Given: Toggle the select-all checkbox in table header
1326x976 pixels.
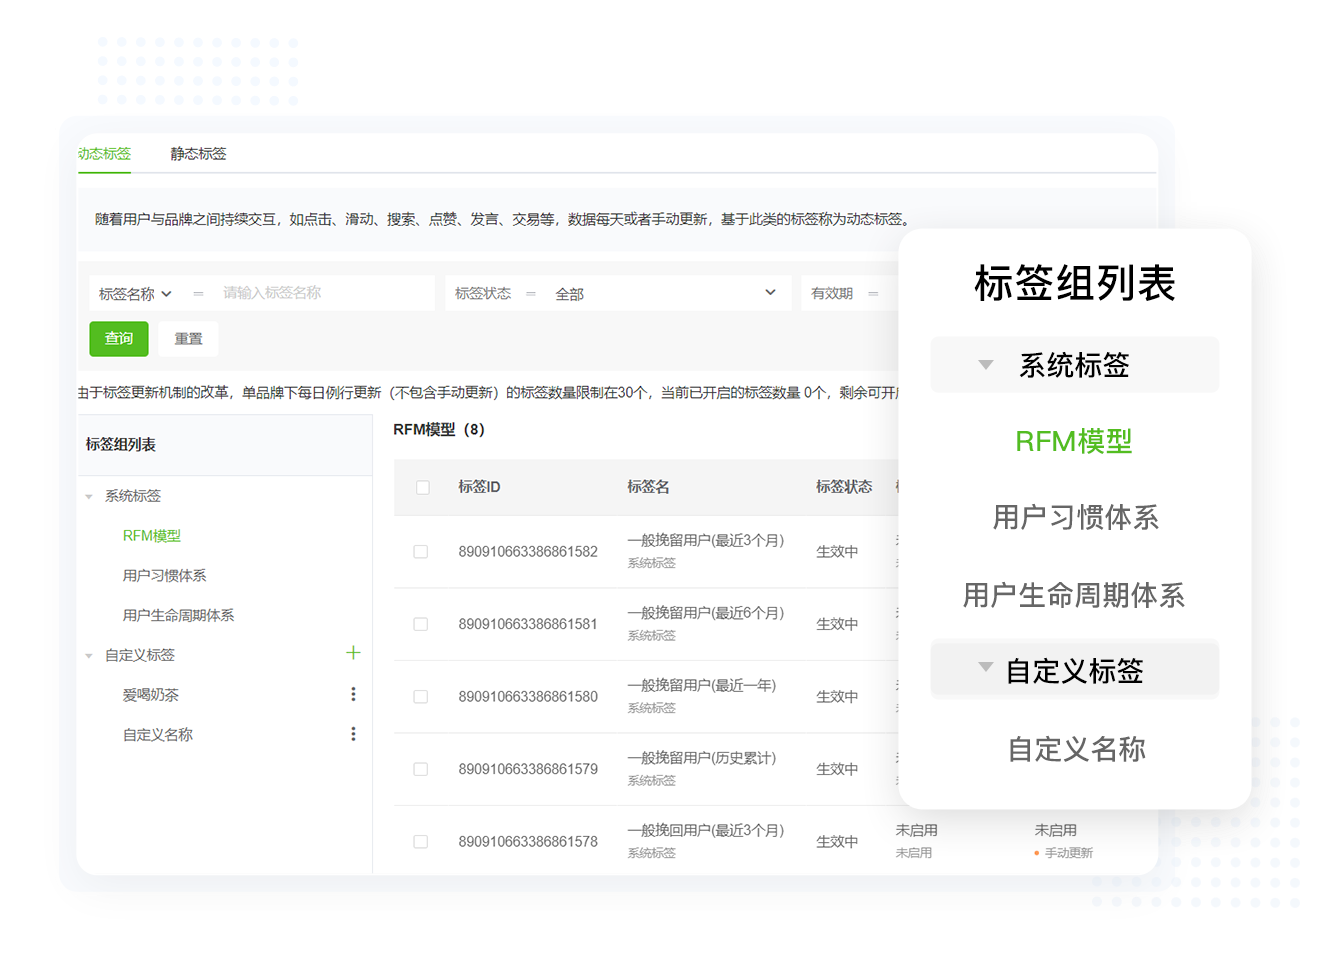Looking at the screenshot, I should point(422,487).
